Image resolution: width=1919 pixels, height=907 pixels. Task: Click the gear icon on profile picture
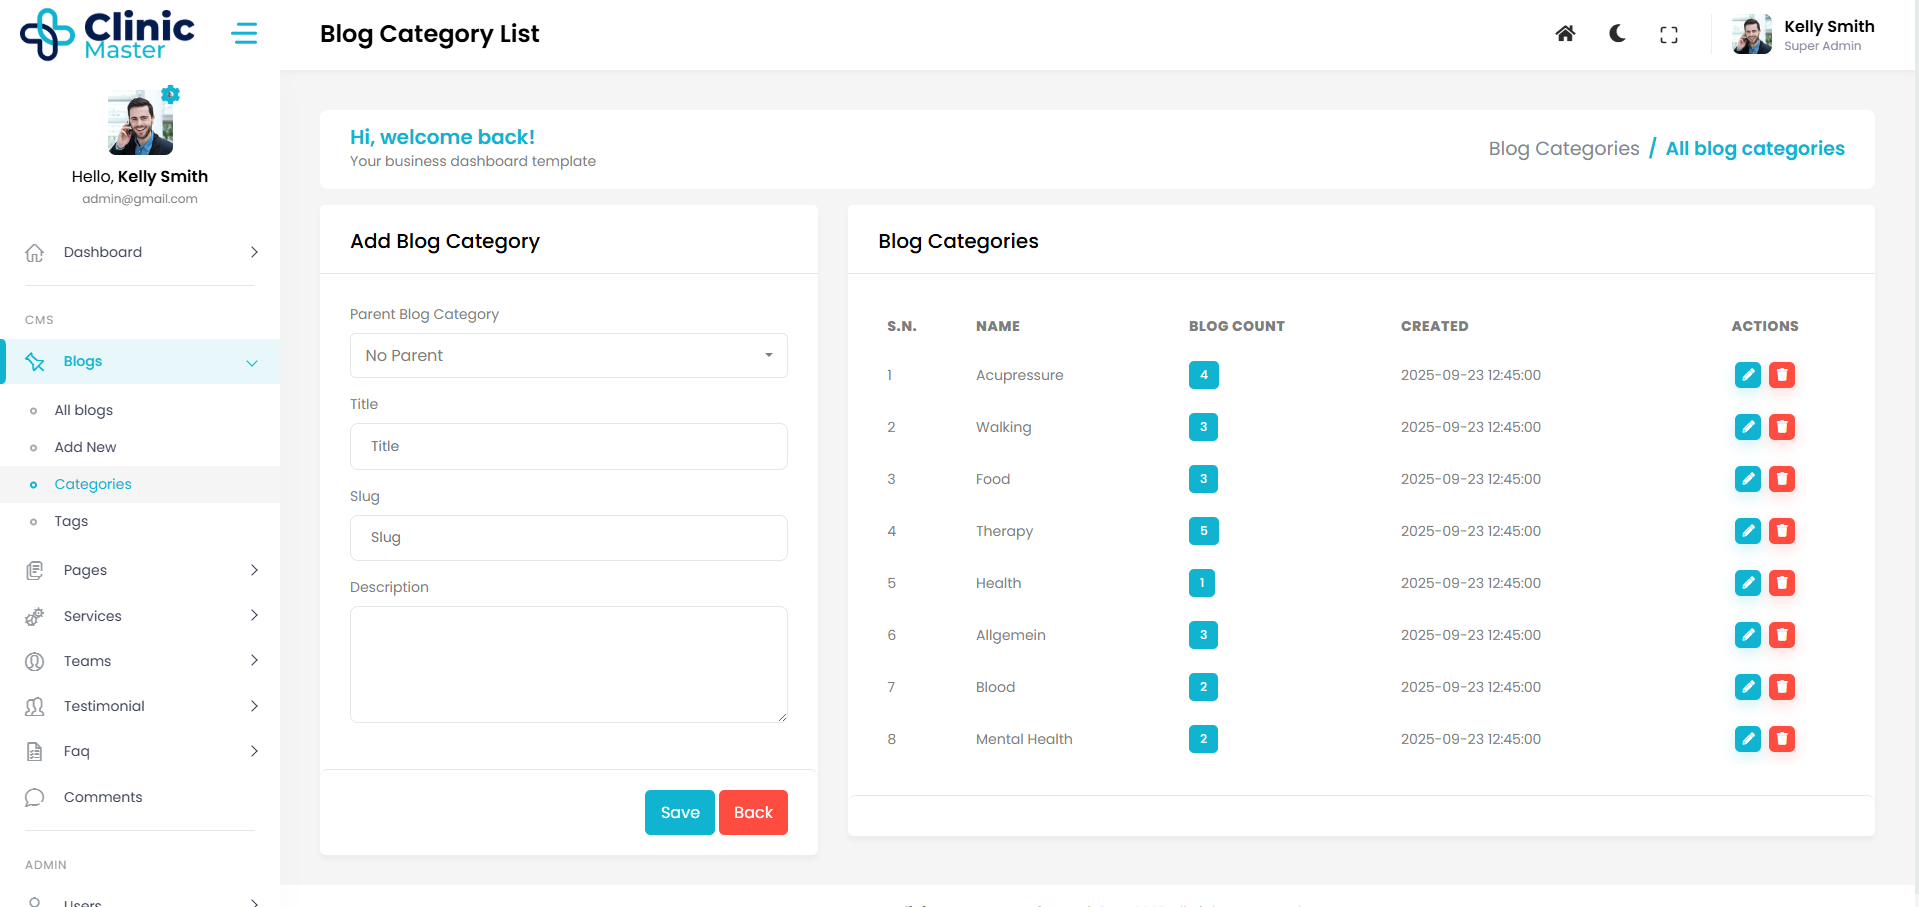tap(171, 95)
